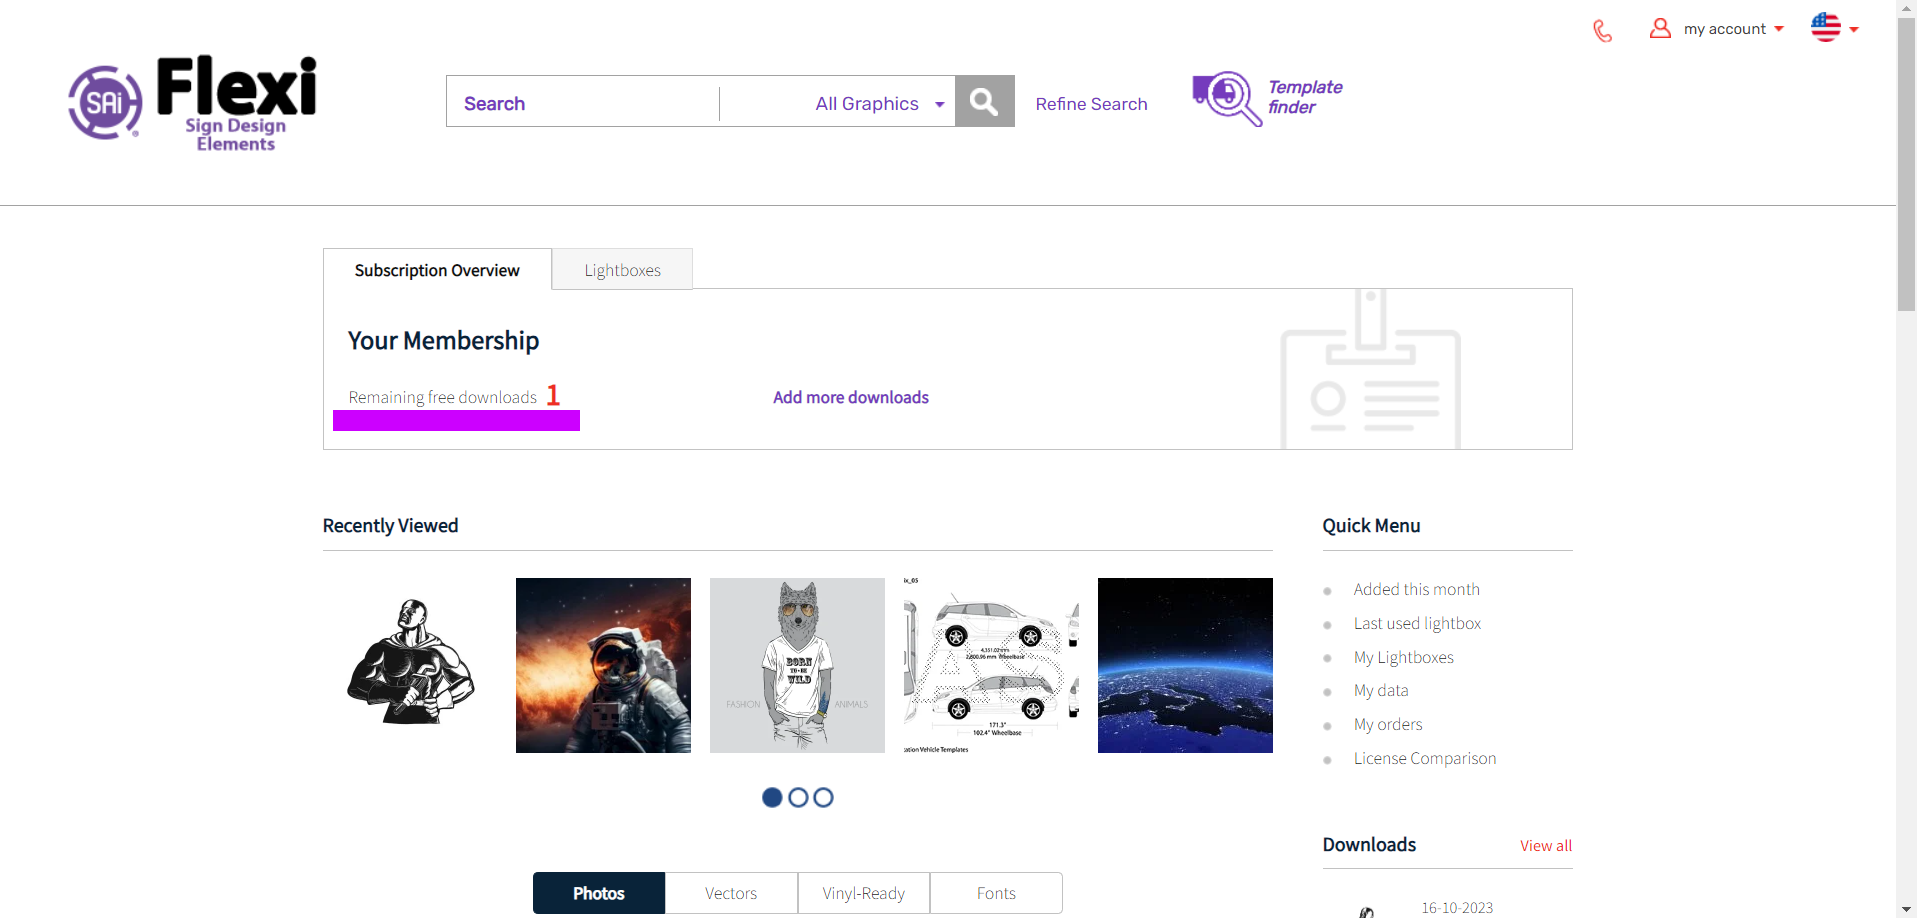This screenshot has width=1917, height=918.
Task: Click the Added this month bullet icon
Action: [1328, 590]
